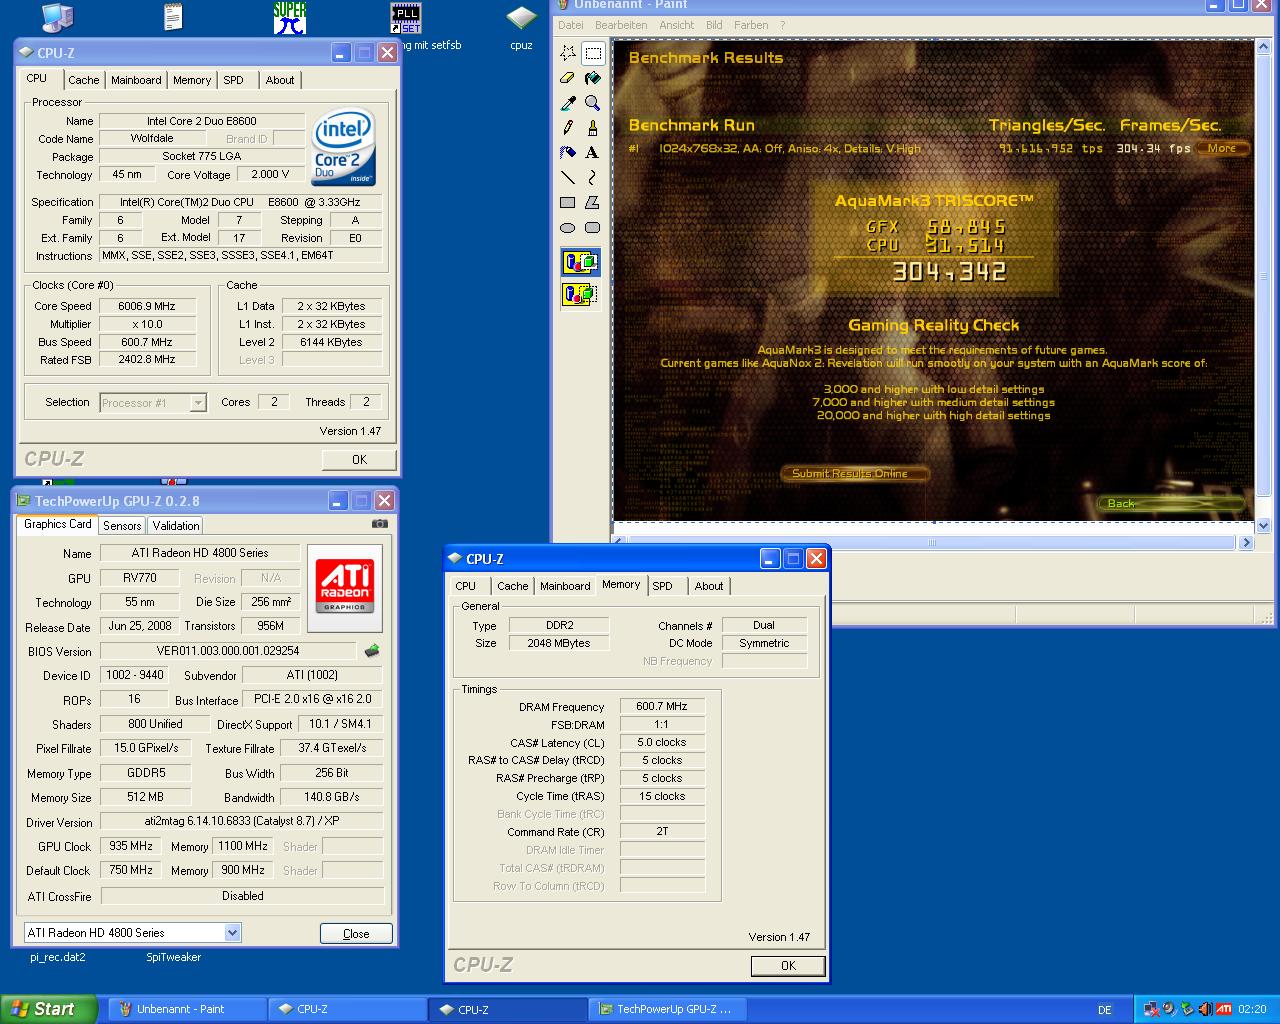Open Mainboard tab in top CPU-Z window
The image size is (1280, 1024).
tap(136, 80)
